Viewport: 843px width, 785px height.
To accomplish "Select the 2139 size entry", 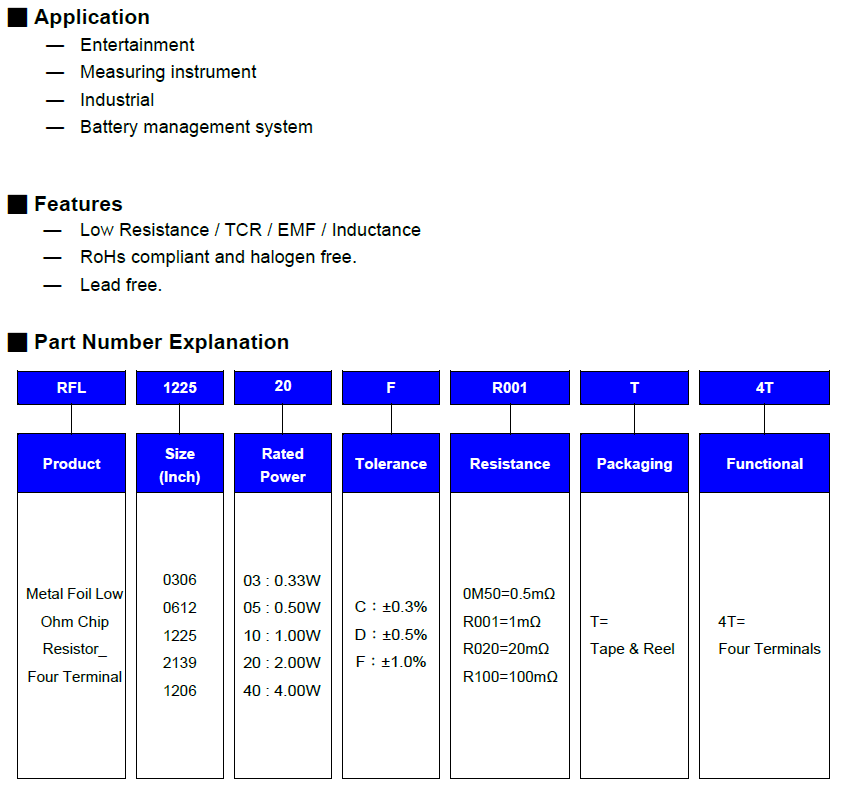I will 180,663.
